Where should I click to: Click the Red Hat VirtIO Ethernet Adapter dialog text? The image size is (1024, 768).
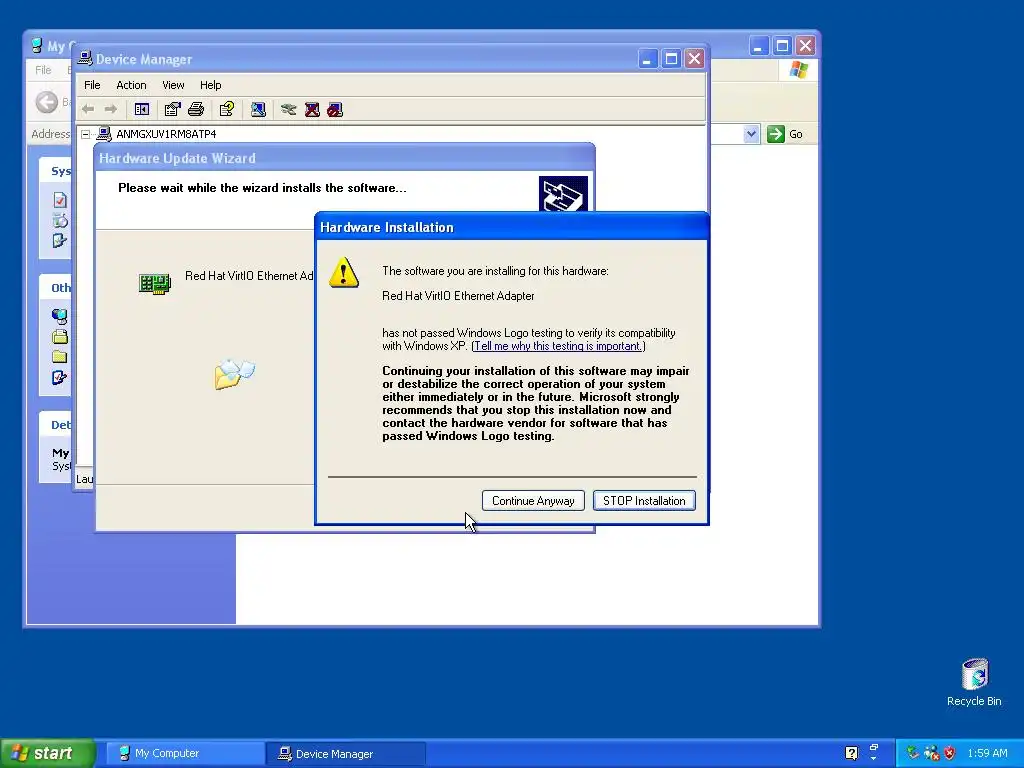pos(458,296)
